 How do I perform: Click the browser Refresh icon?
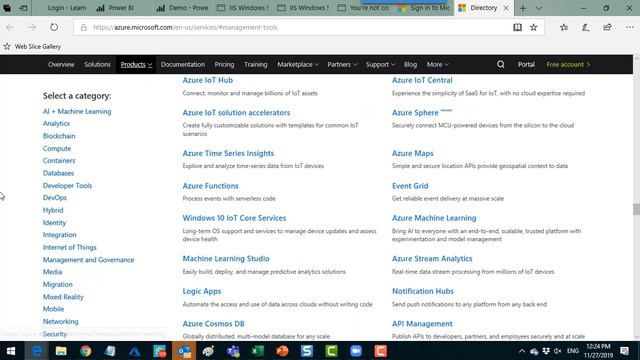pos(54,27)
